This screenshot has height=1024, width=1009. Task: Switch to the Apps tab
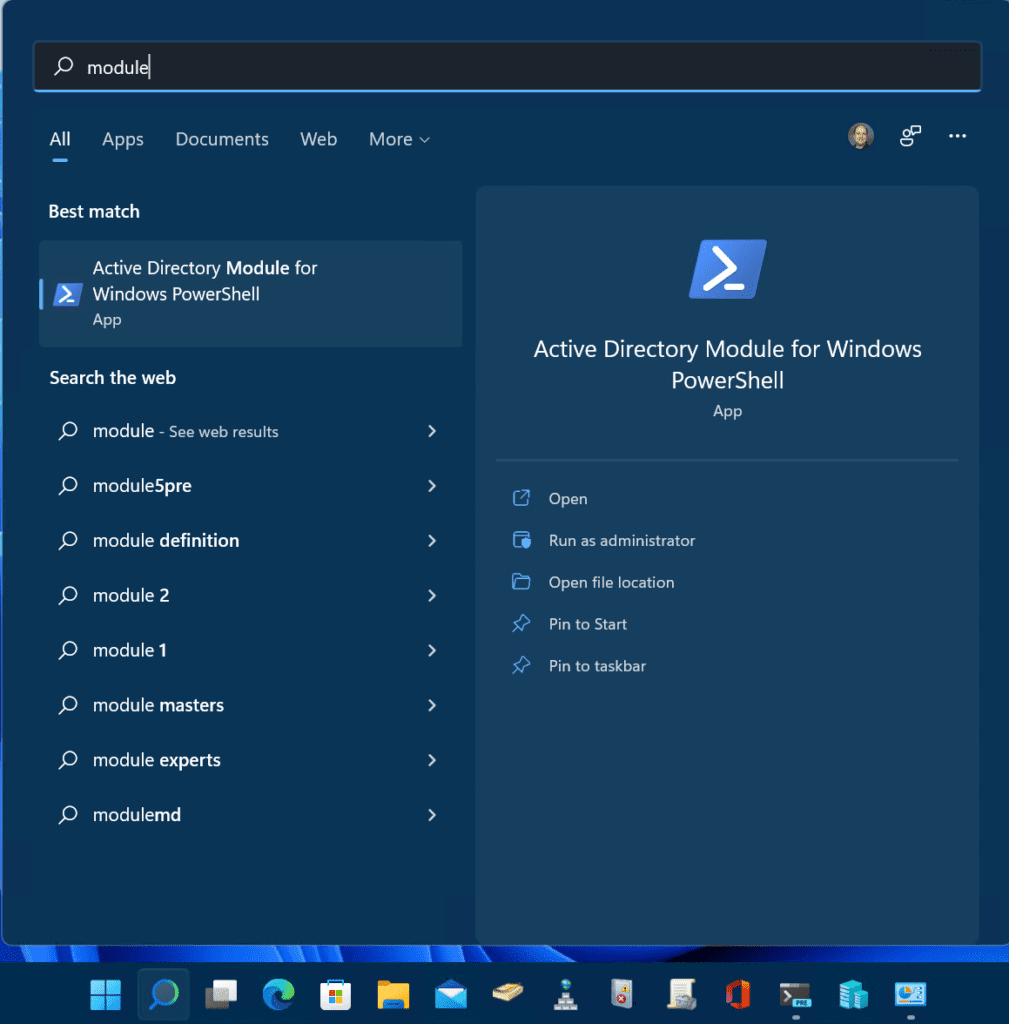click(x=122, y=139)
